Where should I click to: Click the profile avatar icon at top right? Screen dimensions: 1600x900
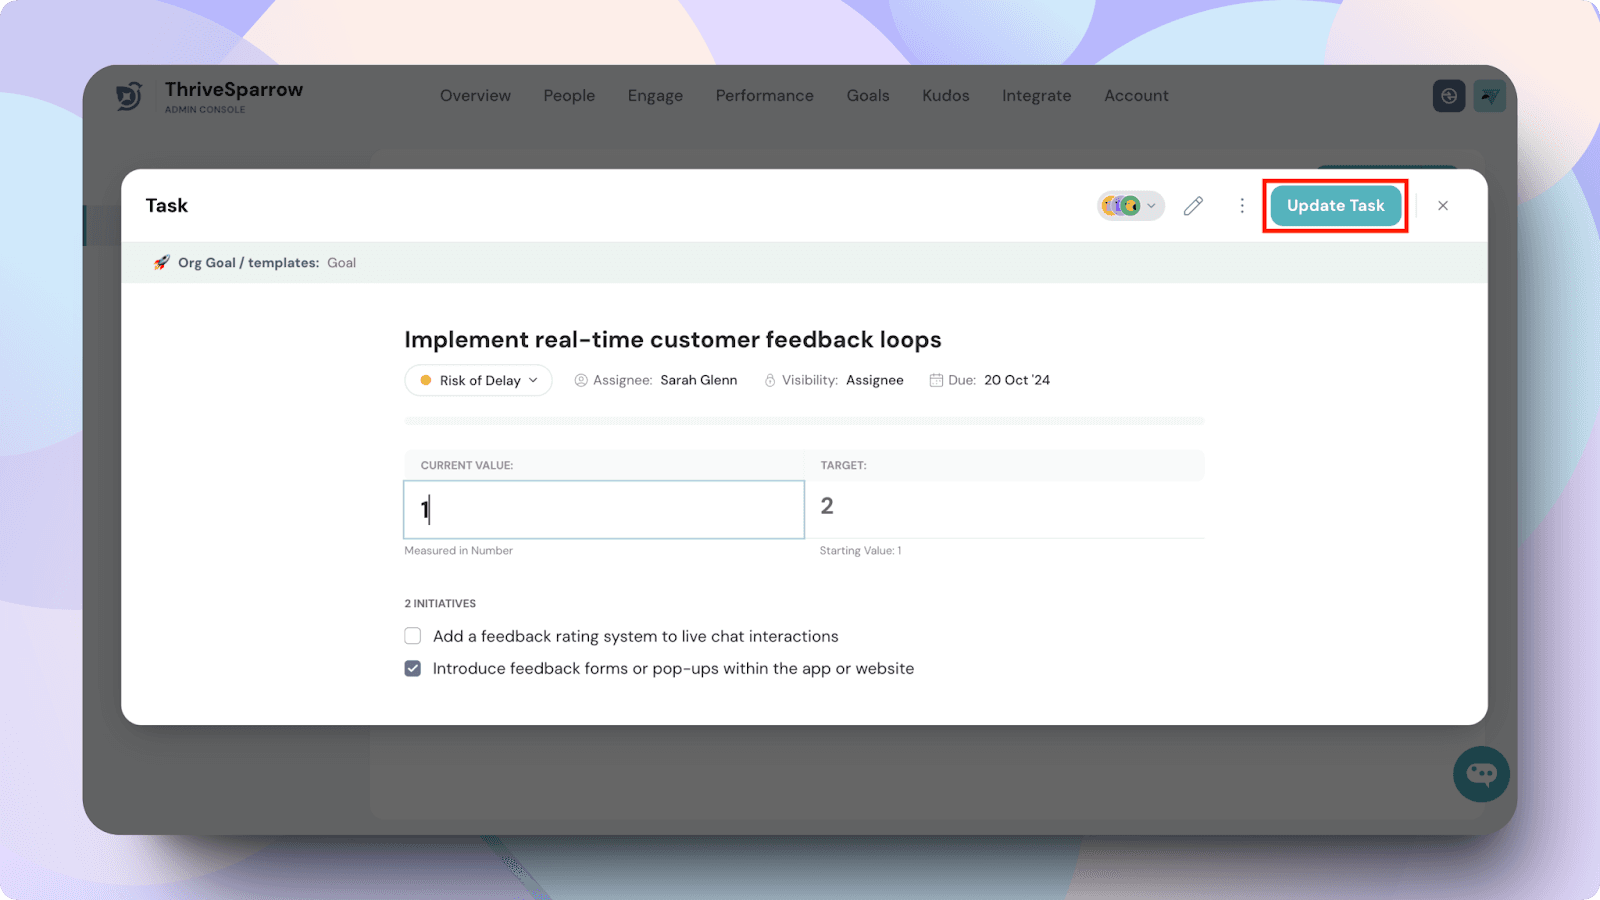click(1489, 96)
